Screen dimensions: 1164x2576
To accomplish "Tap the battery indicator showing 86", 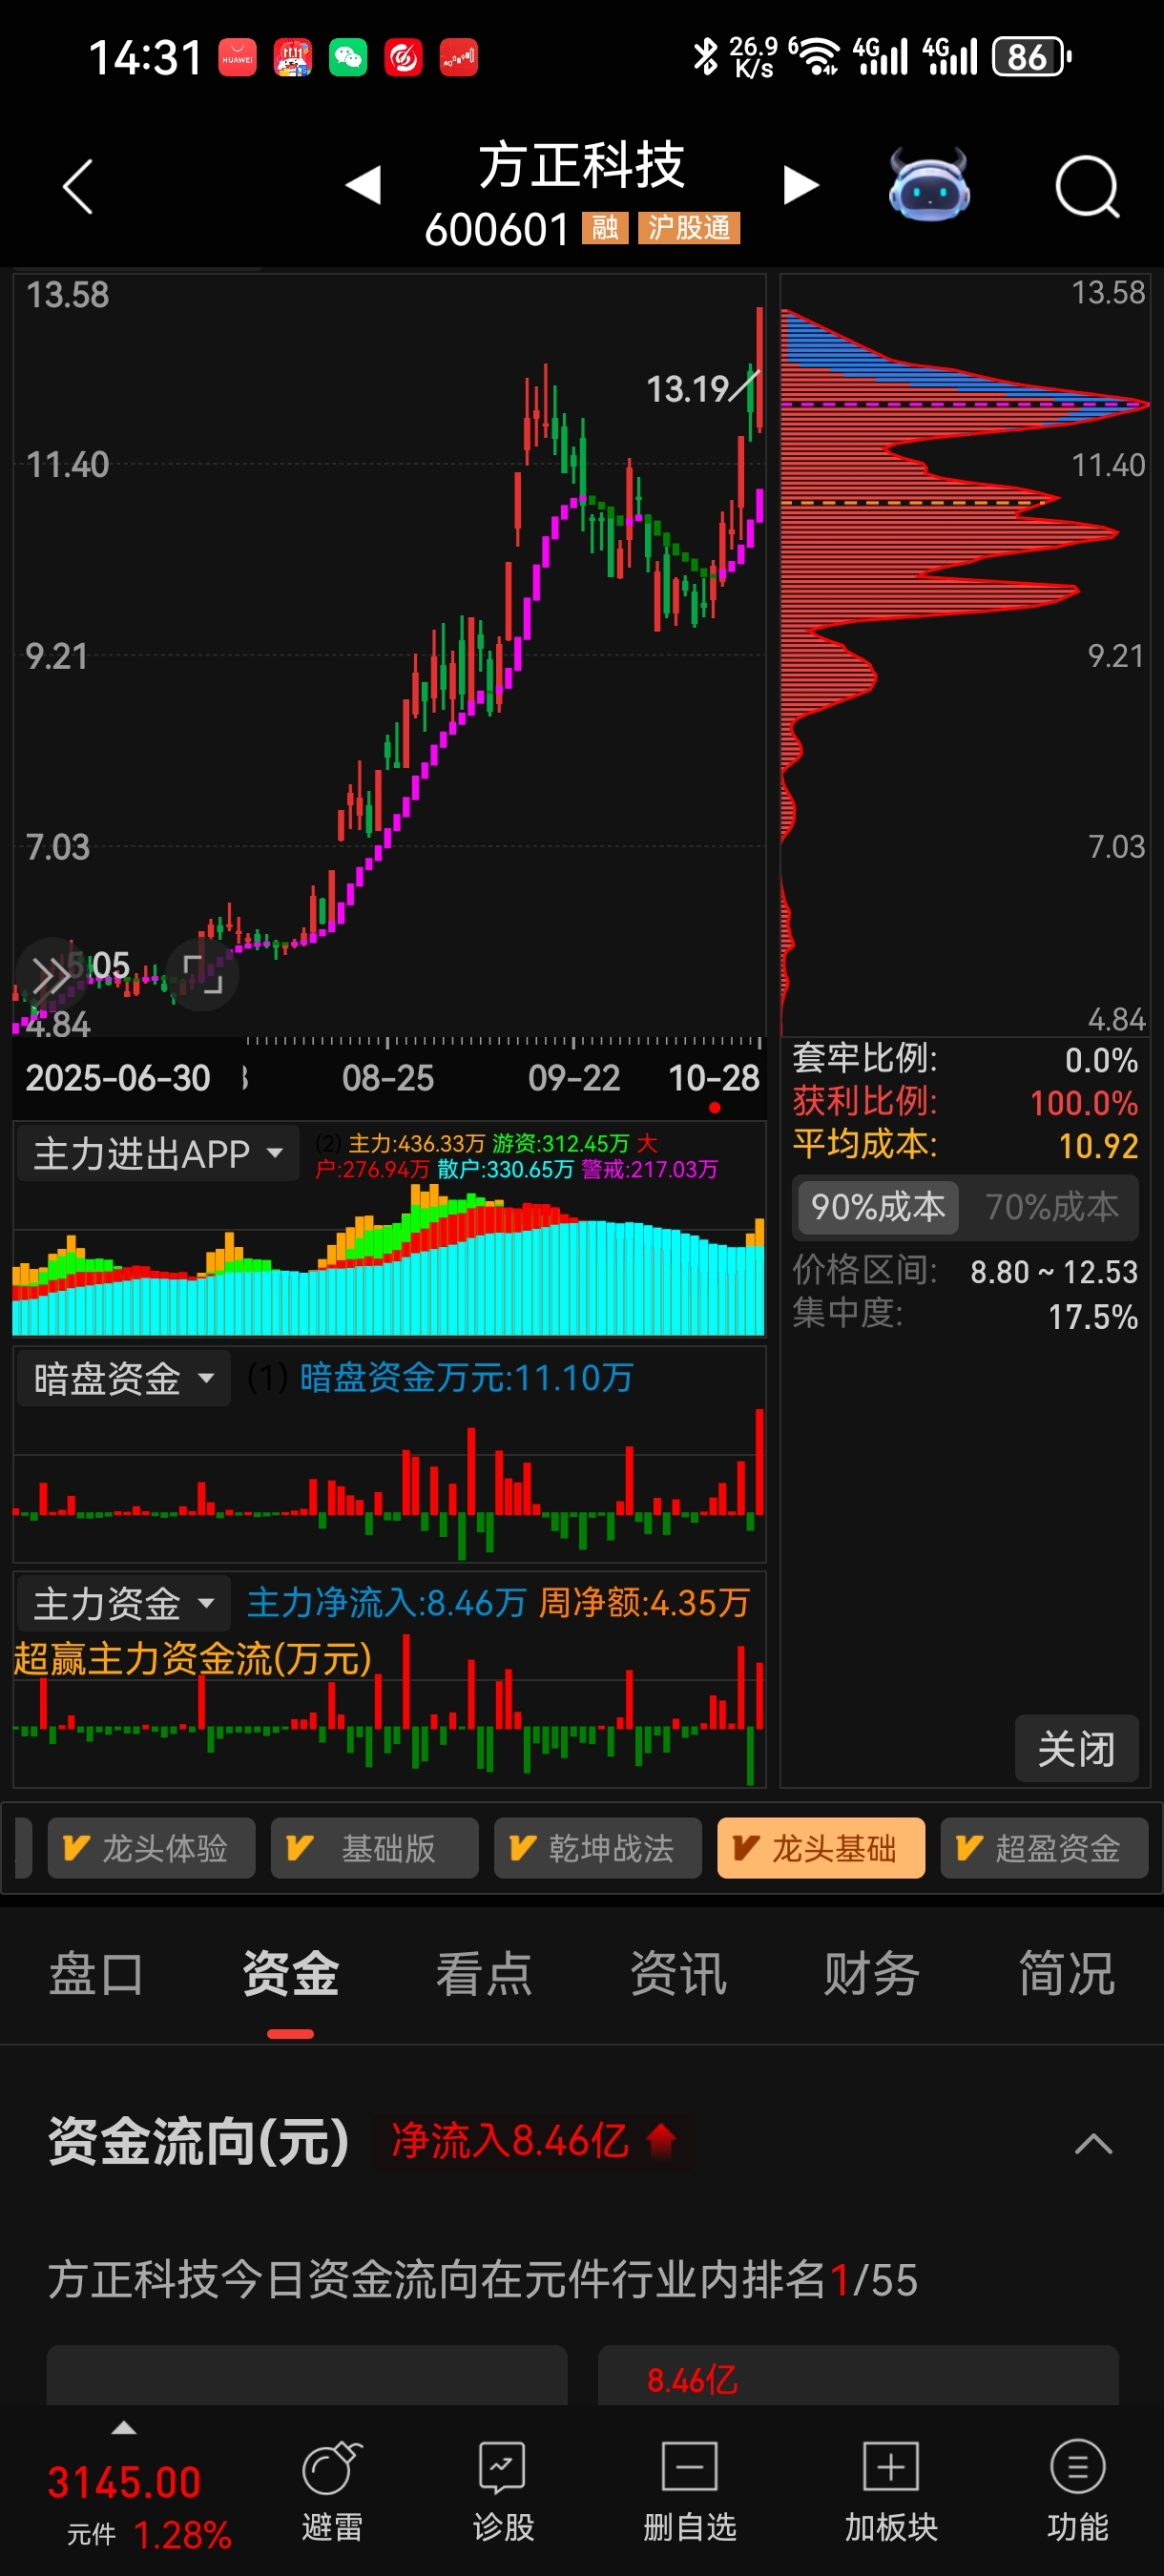I will [x=1031, y=57].
